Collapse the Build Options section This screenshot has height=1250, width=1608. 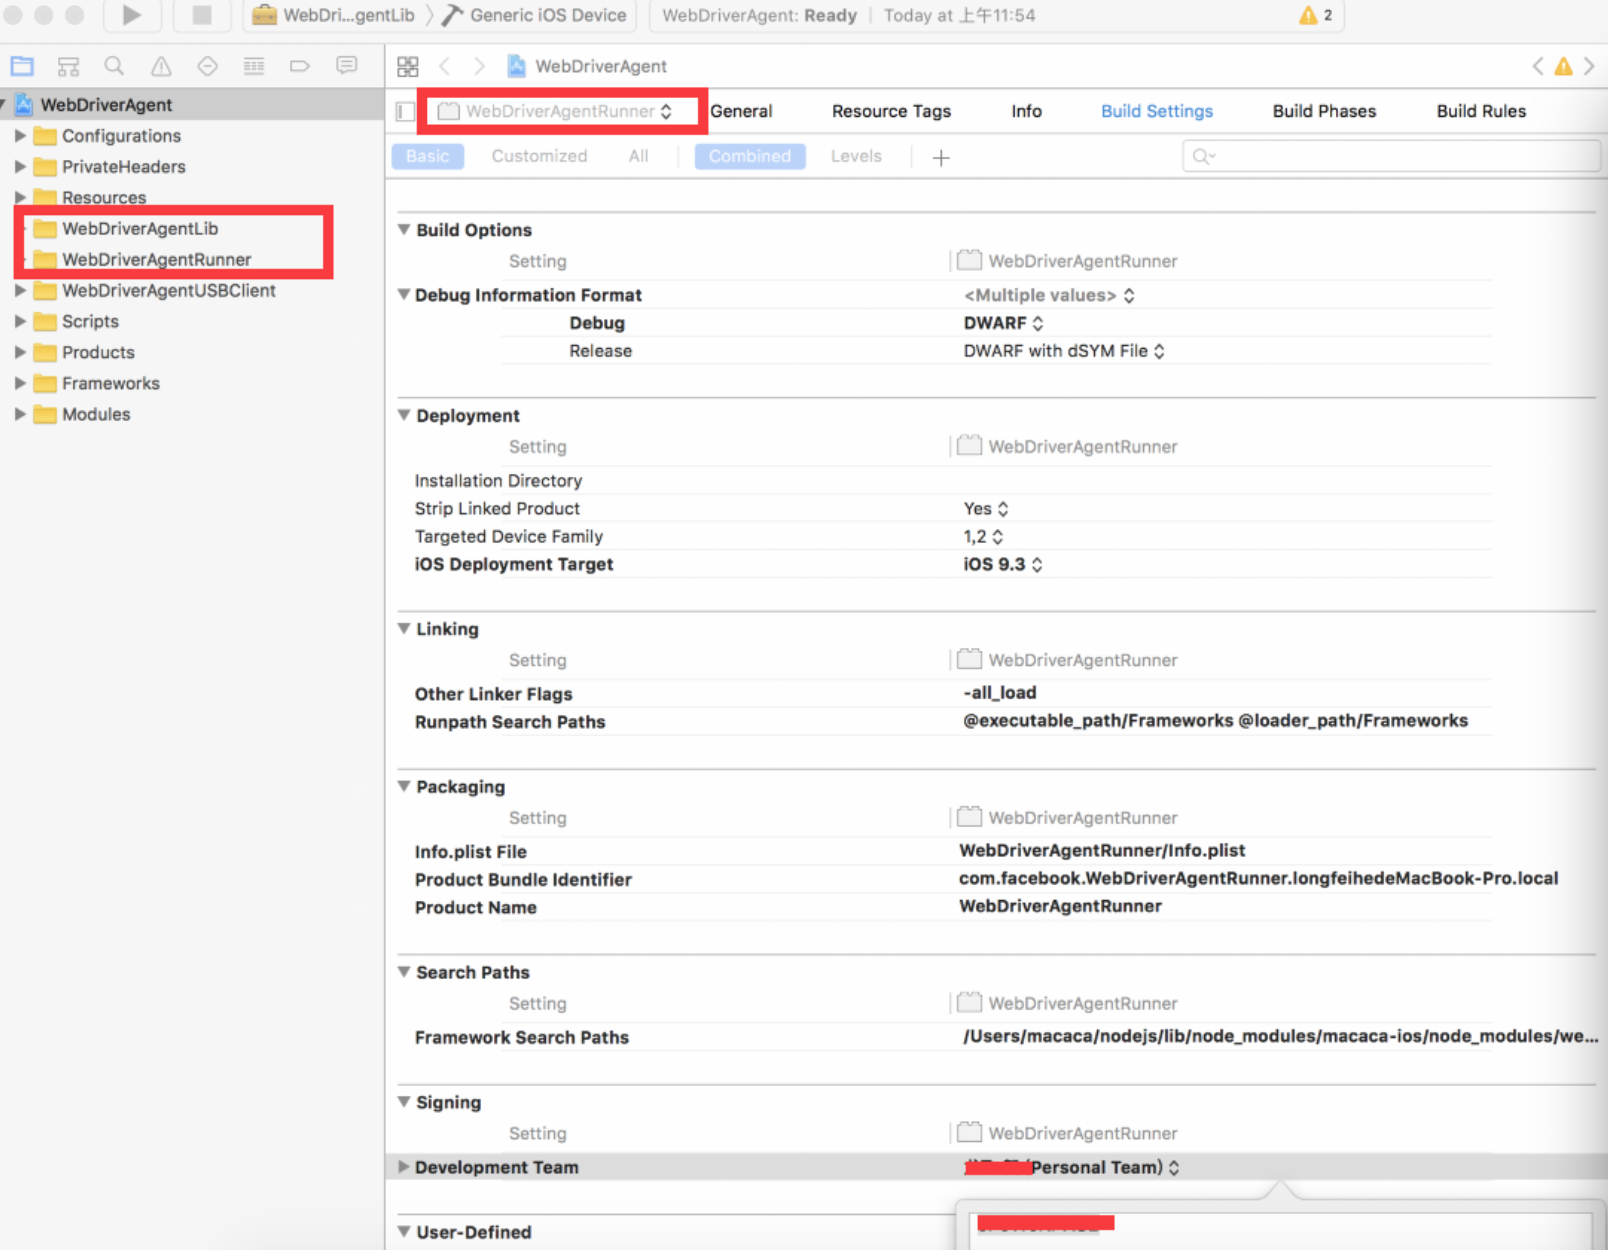point(404,229)
